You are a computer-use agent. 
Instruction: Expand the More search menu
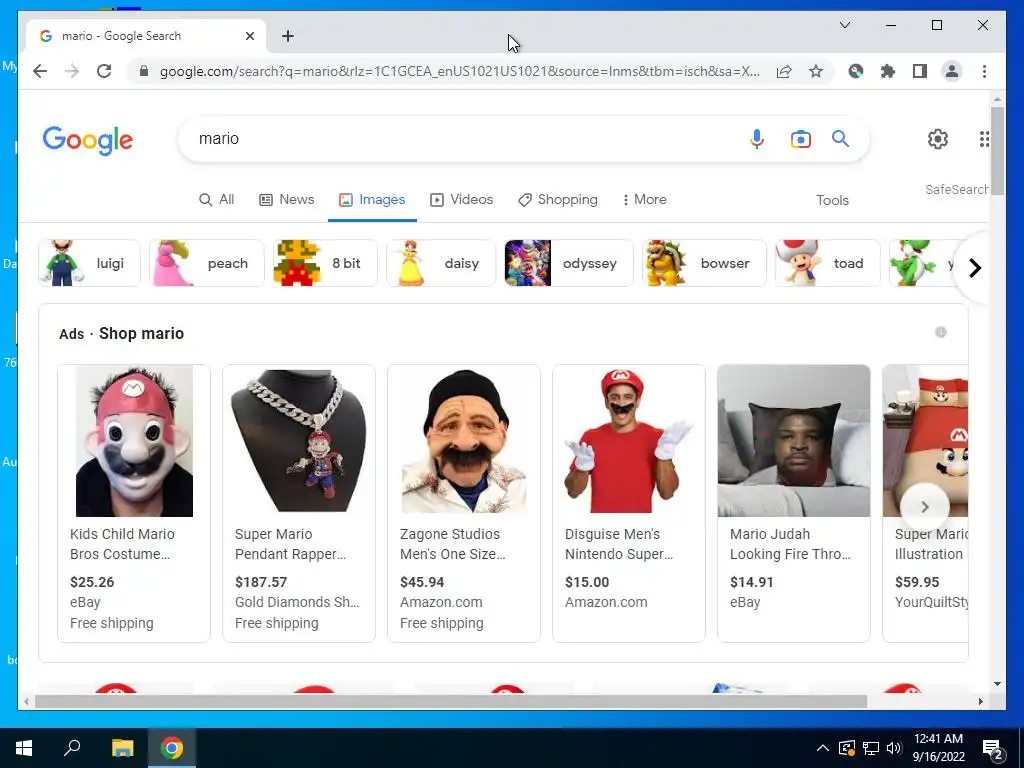644,200
